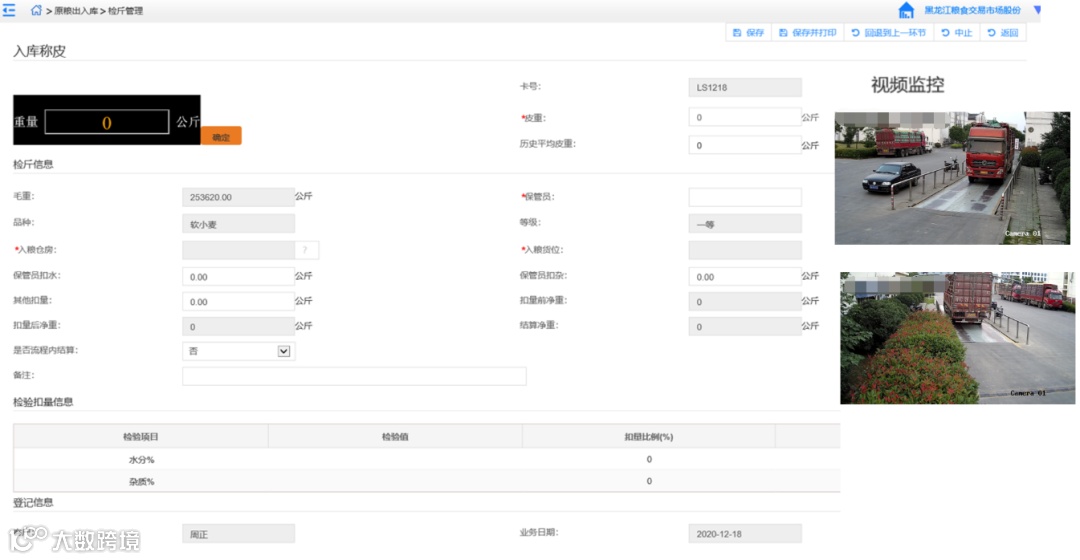The height and width of the screenshot is (560, 1080).
Task: Select the 杂质% table row
Action: pyautogui.click(x=426, y=481)
